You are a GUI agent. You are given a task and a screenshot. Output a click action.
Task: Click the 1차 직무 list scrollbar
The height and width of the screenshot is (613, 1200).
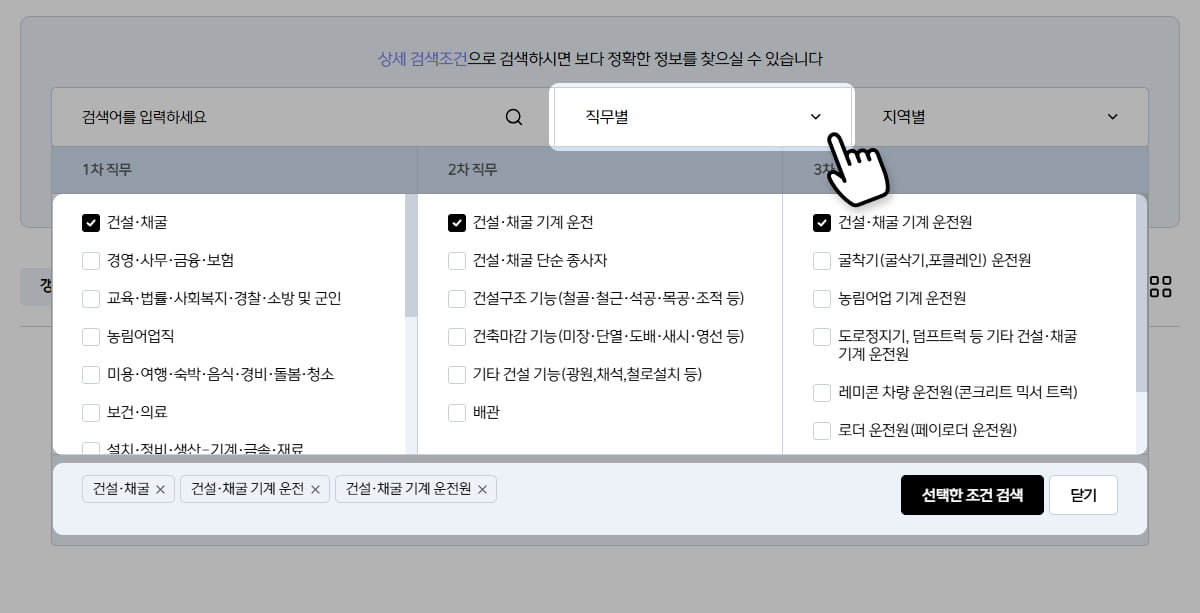click(x=410, y=260)
